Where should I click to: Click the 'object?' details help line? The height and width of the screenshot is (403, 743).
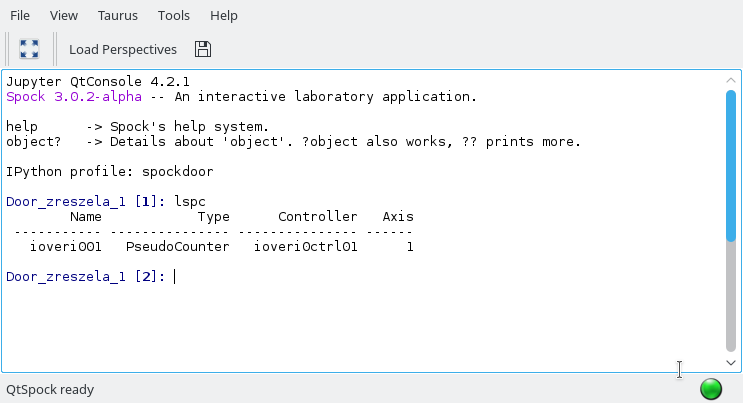pos(293,142)
